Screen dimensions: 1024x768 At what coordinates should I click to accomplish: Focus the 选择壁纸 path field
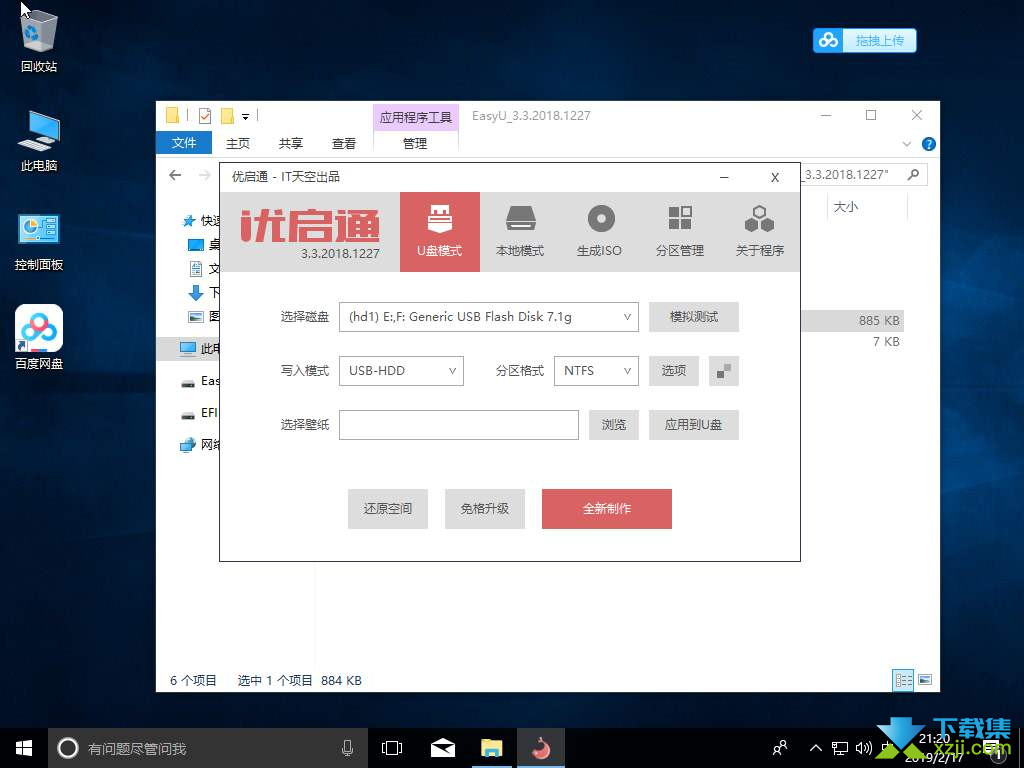[x=458, y=424]
